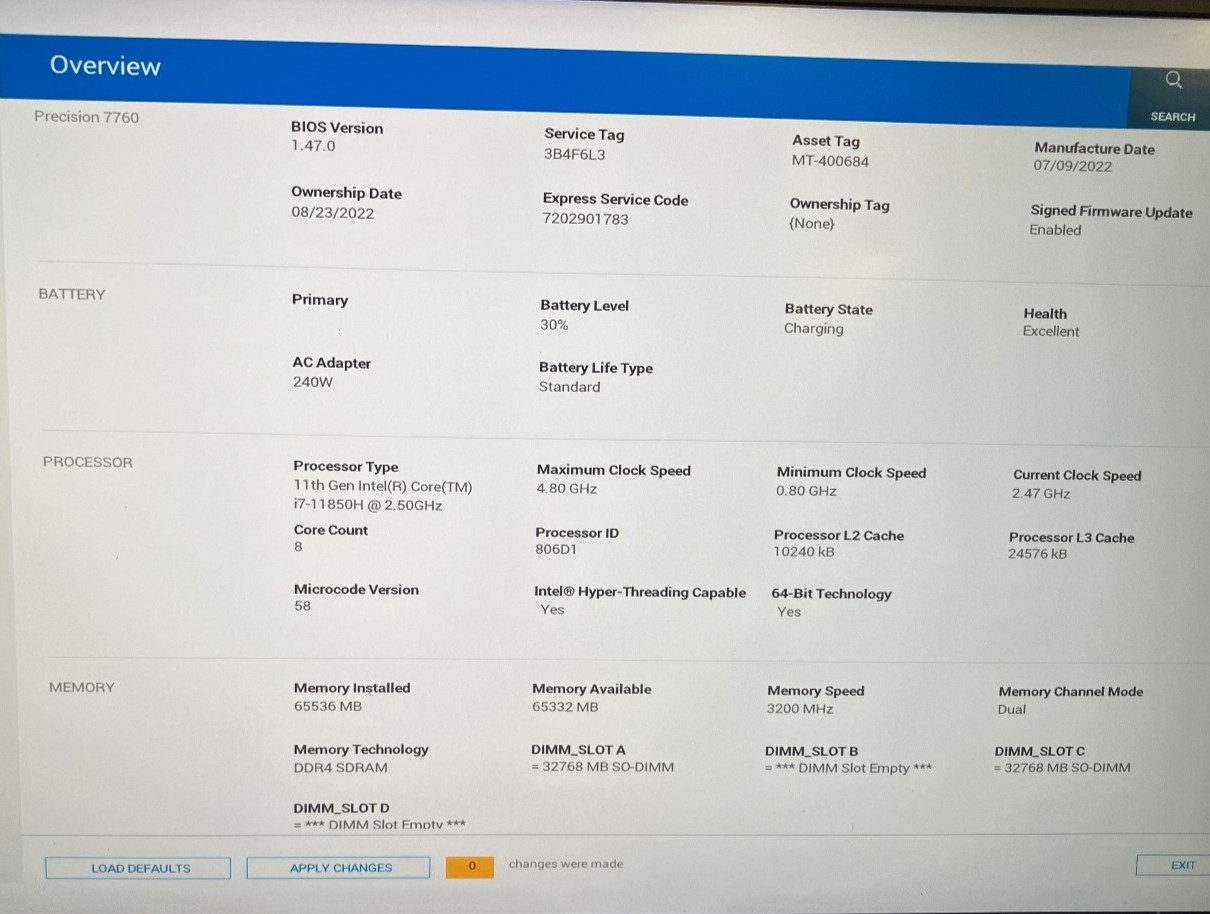Select Service Tag value 3B4F6L3

tap(574, 154)
